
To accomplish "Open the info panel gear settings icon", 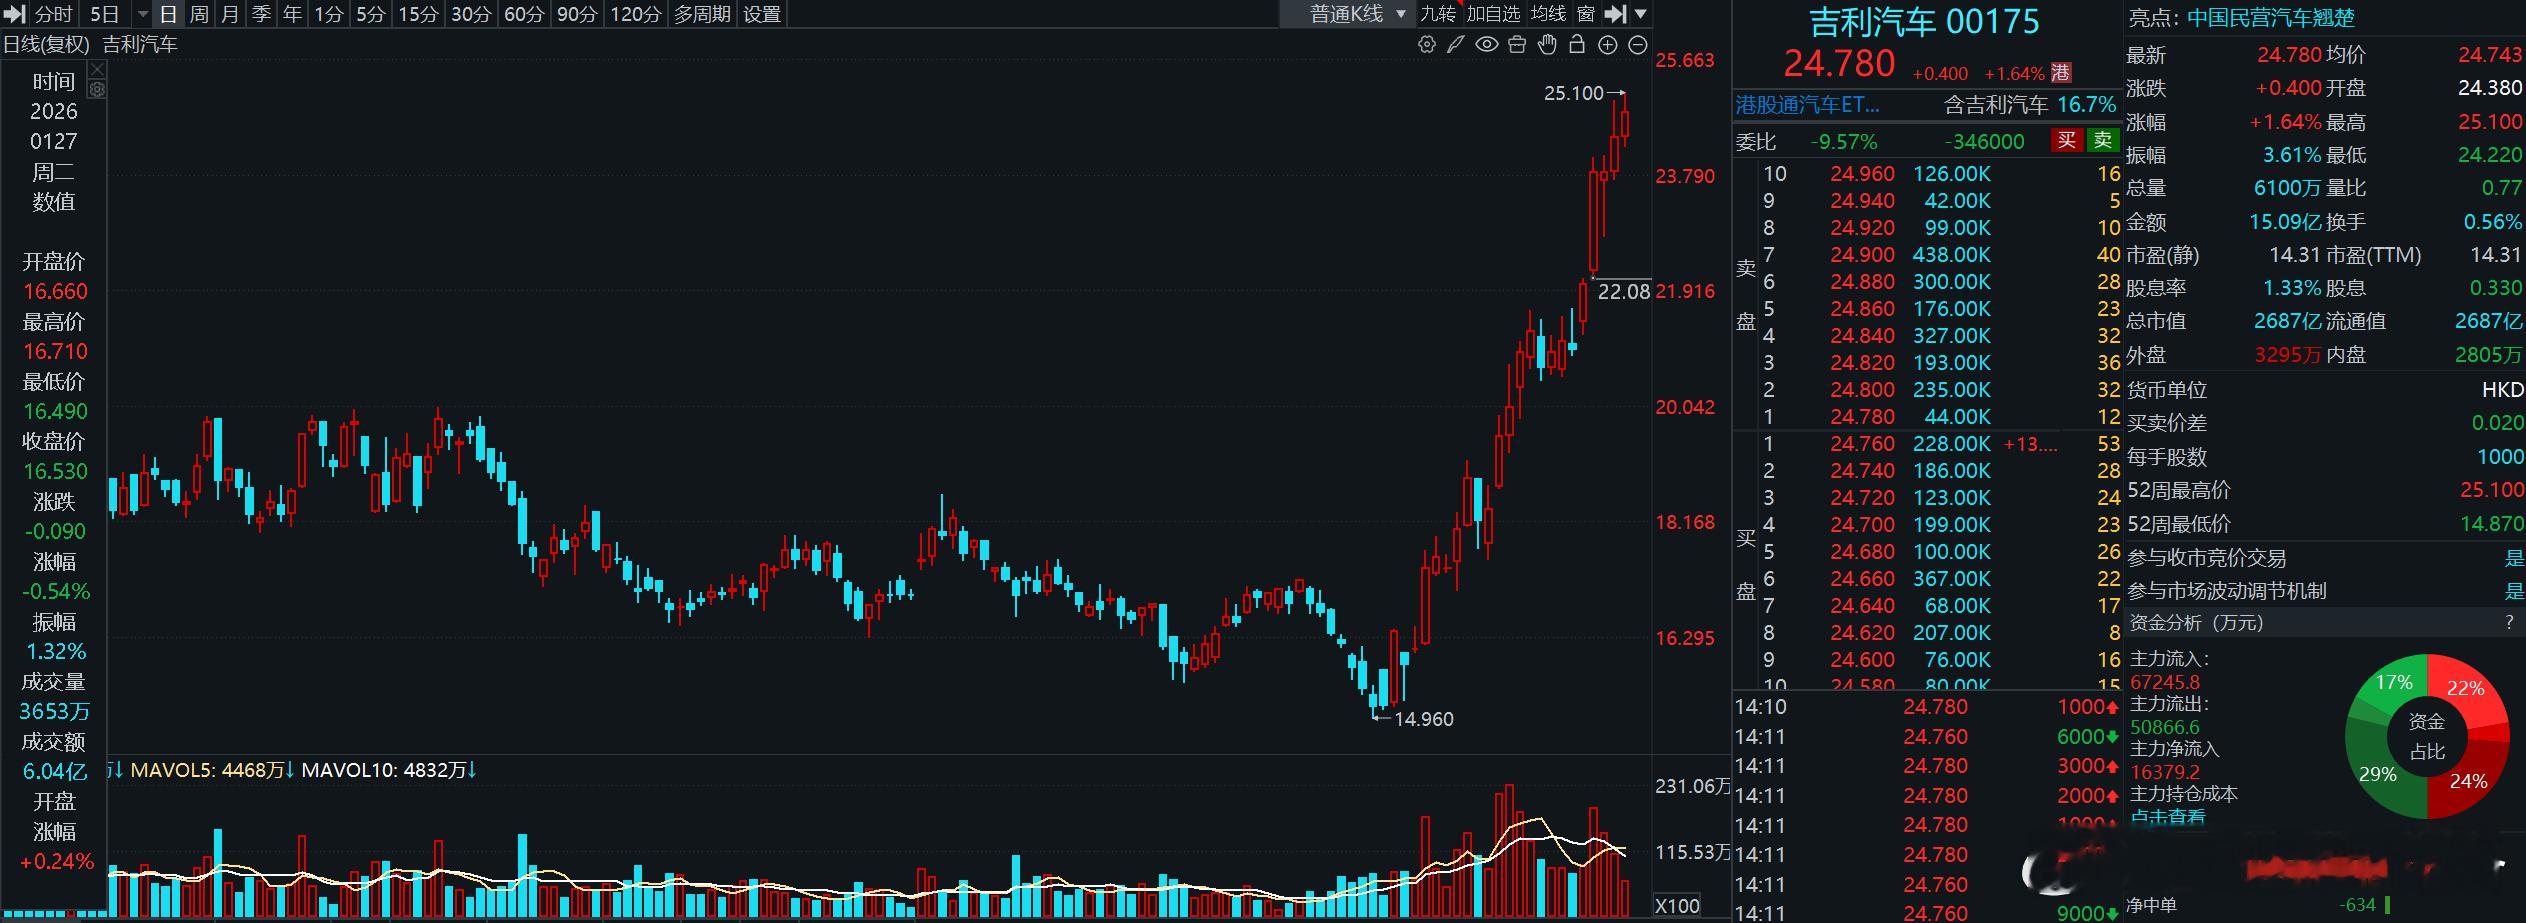I will coord(97,89).
